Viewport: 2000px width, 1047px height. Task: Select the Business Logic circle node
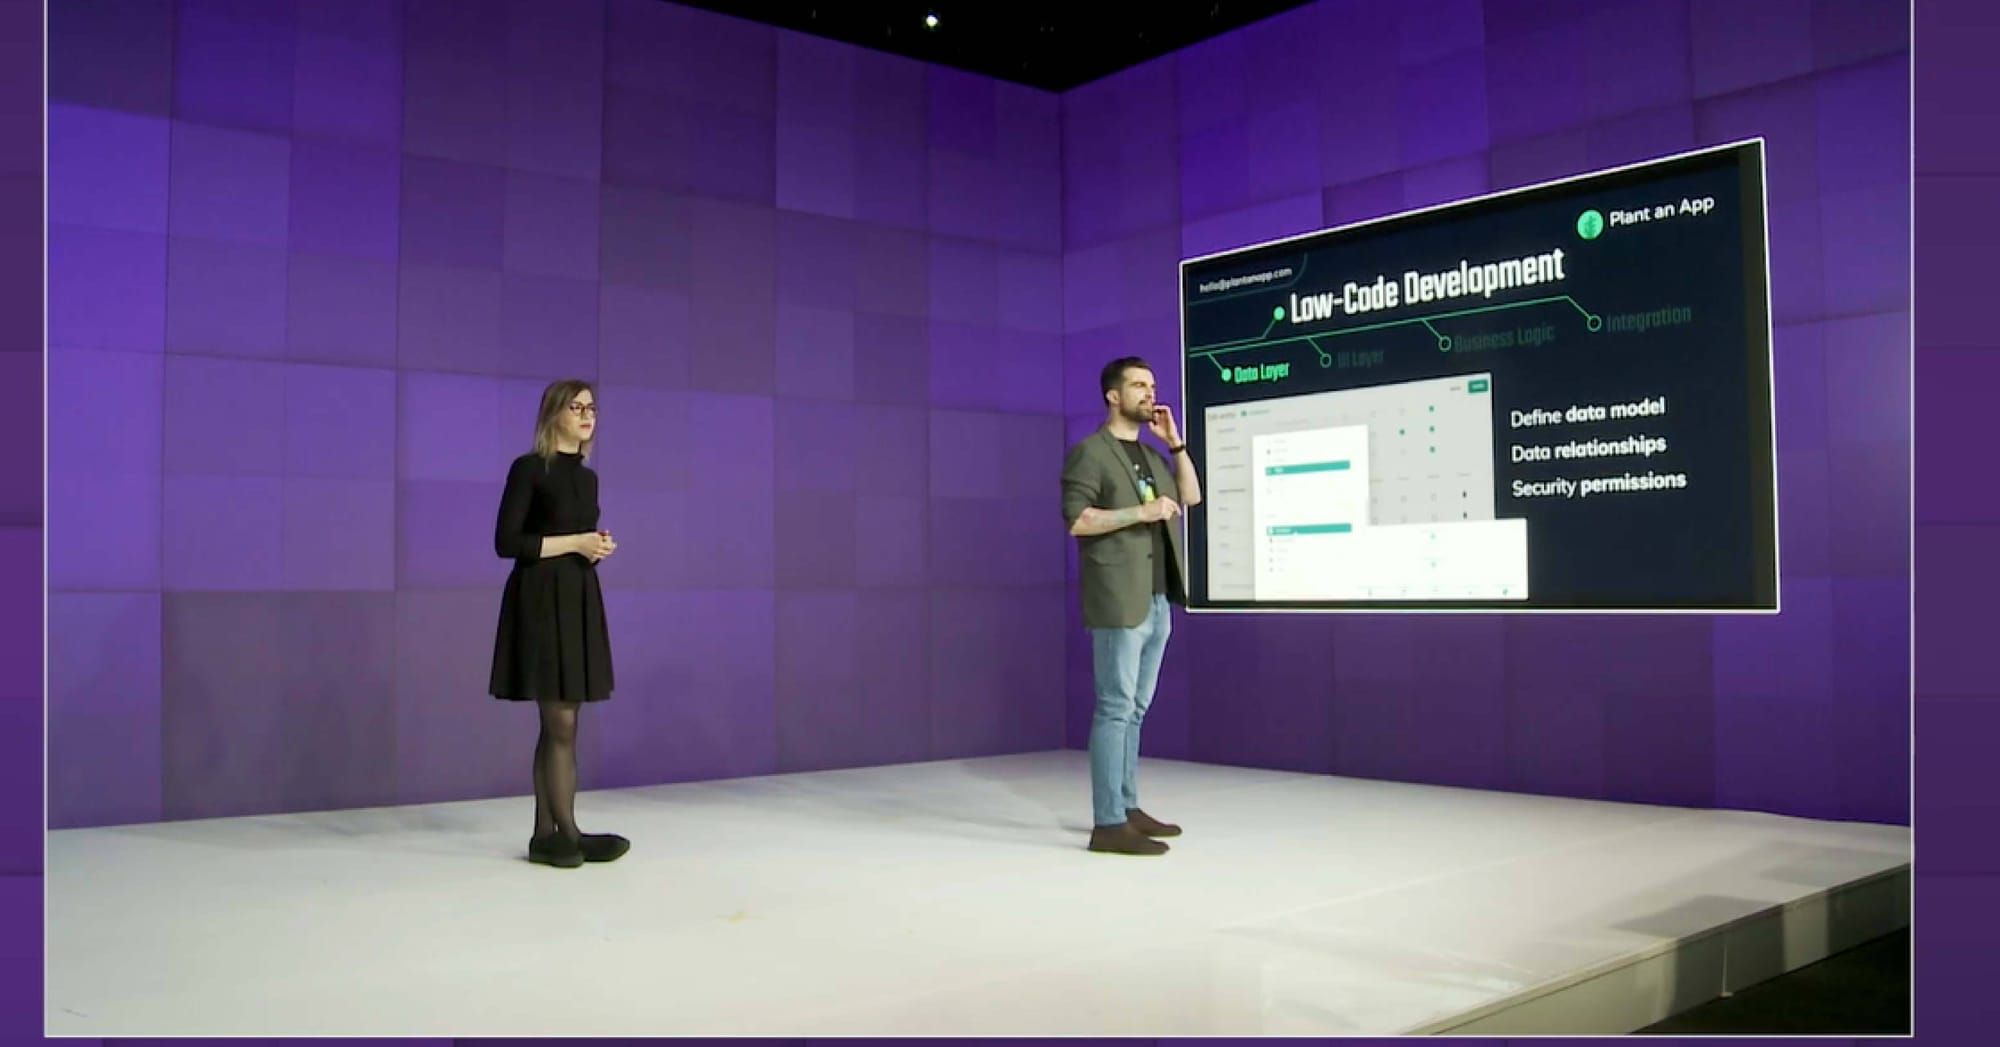pos(1444,344)
